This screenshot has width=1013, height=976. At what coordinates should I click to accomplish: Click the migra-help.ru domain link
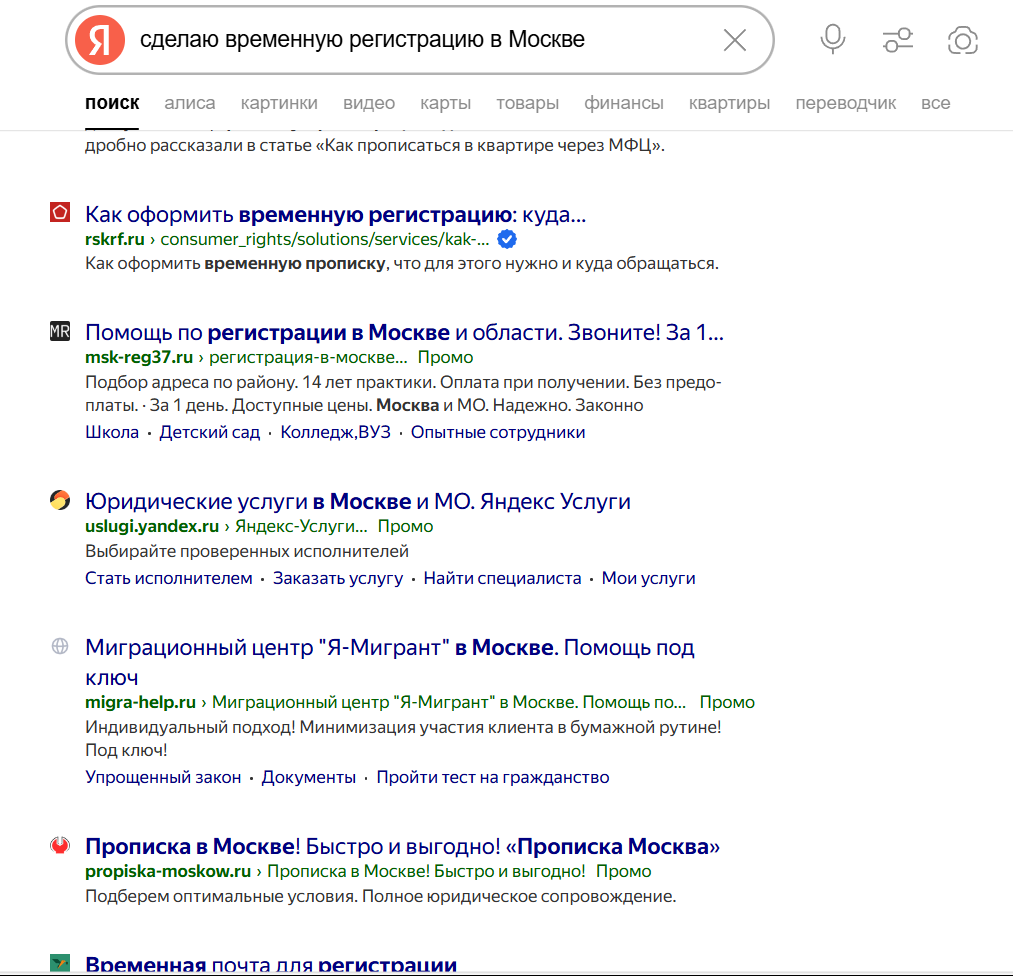[x=140, y=702]
